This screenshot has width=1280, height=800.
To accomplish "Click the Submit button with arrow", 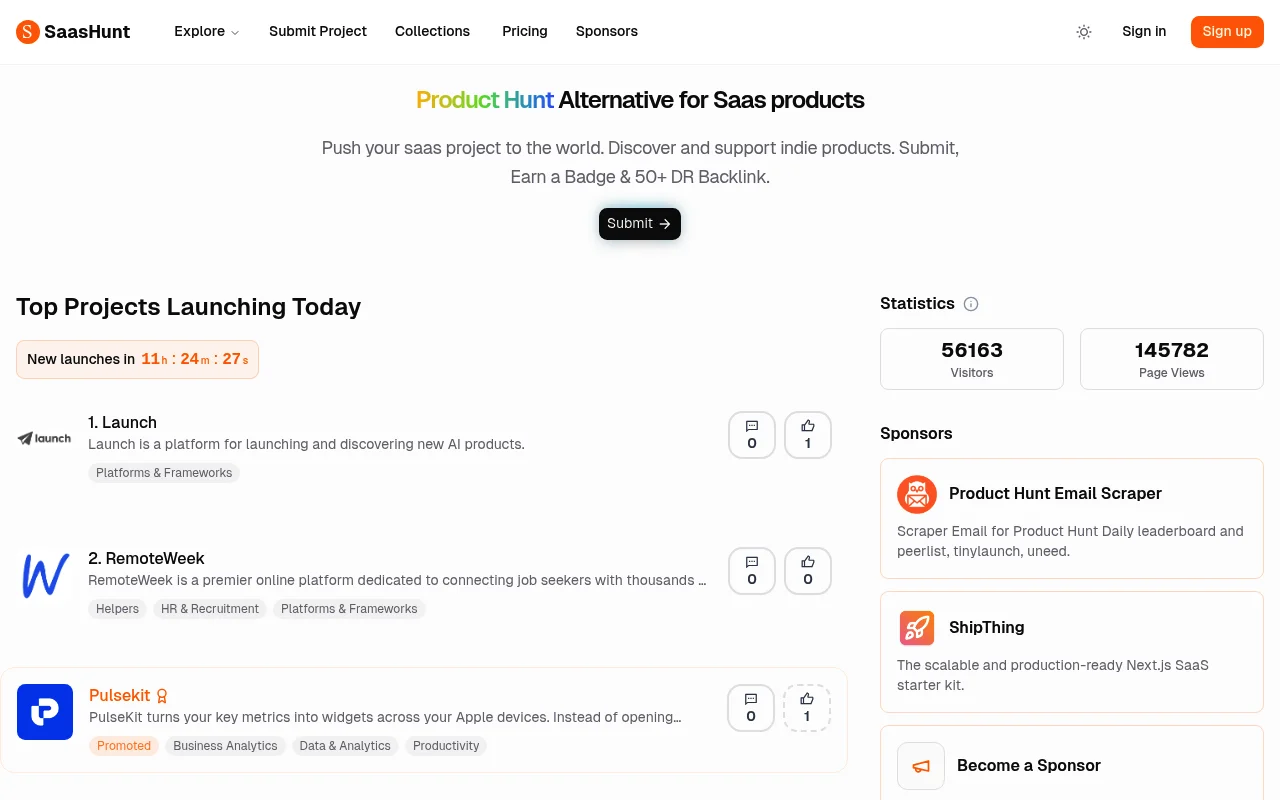I will coord(639,223).
